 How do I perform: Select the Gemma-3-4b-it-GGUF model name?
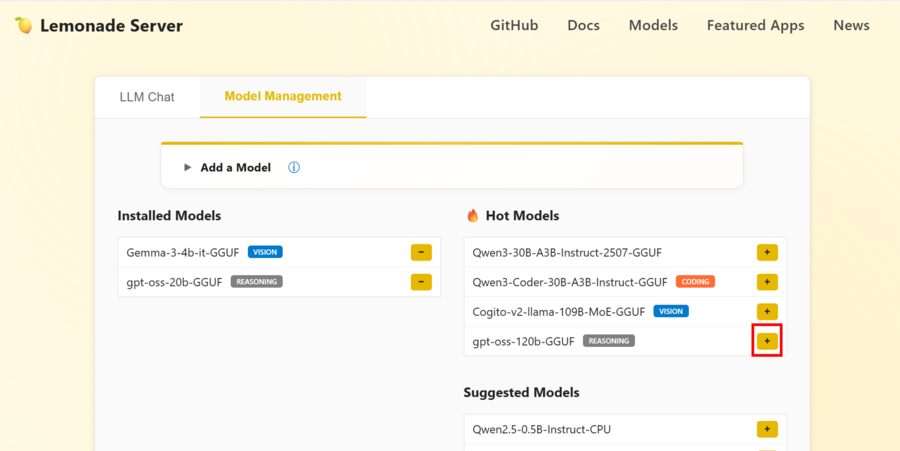[x=183, y=252]
